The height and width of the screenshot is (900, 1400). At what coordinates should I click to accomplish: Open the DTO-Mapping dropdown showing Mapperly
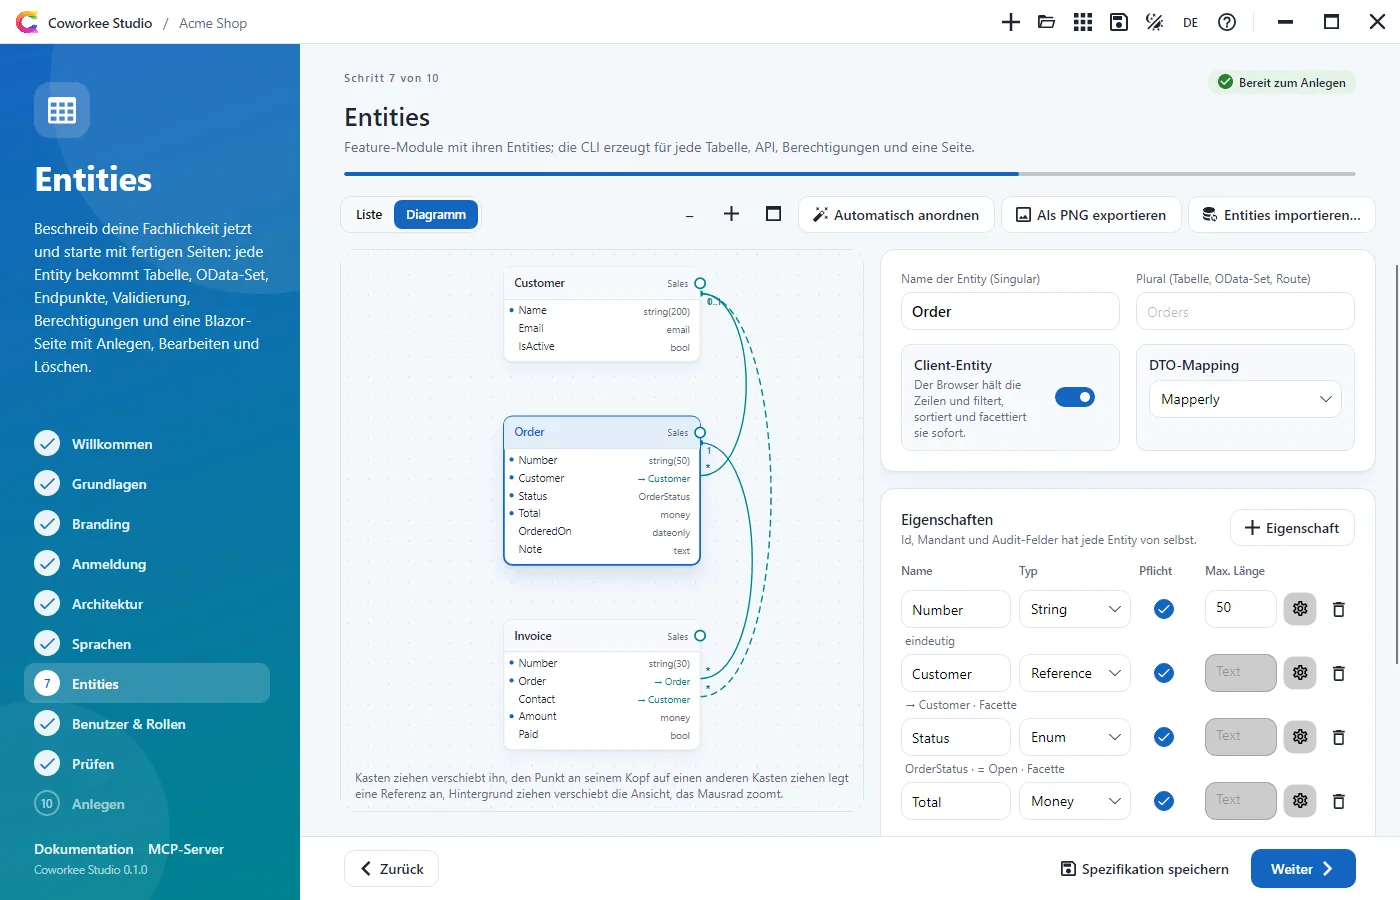(1245, 399)
